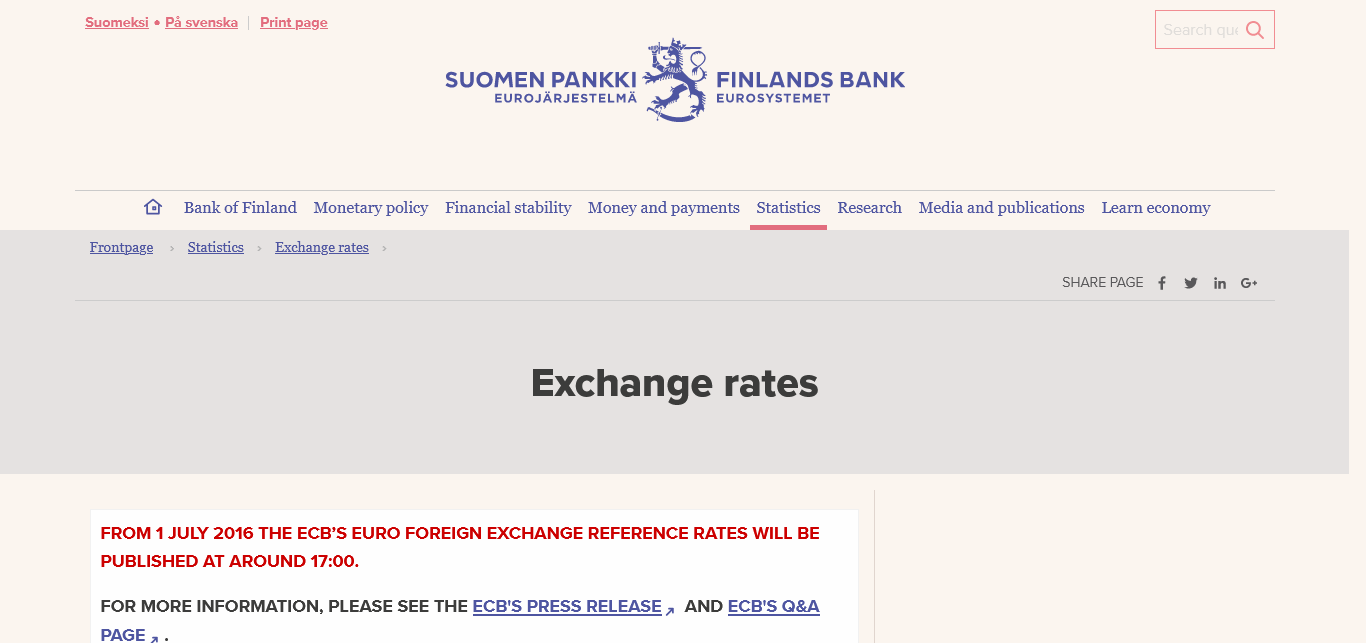Screen dimensions: 1366x643
Task: Switch language to Suomeksi
Action: (117, 23)
